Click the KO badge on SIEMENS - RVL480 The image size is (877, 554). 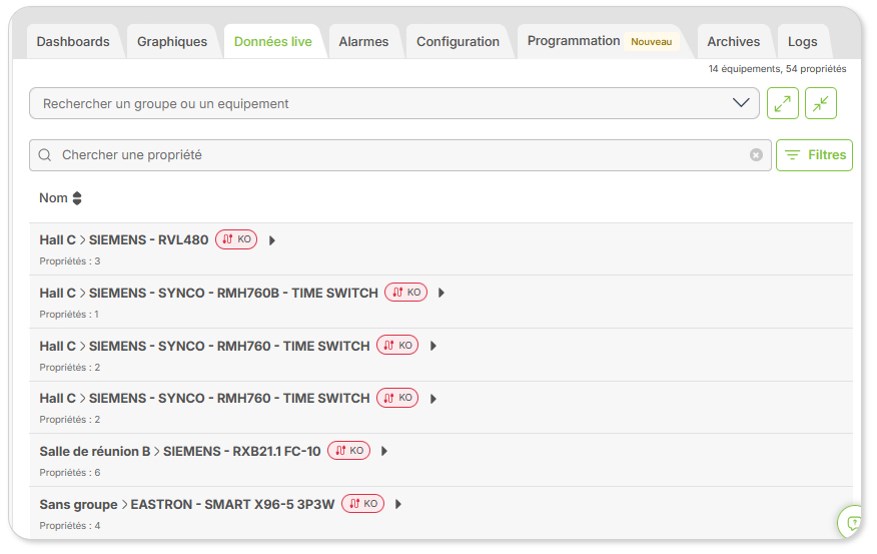236,239
